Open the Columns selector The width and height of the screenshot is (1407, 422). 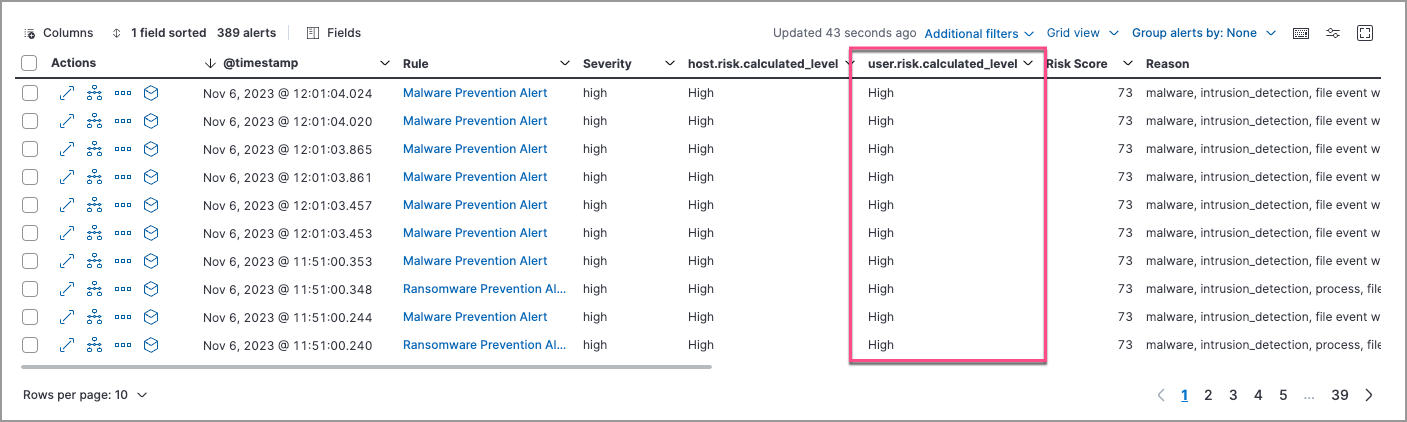click(x=59, y=33)
